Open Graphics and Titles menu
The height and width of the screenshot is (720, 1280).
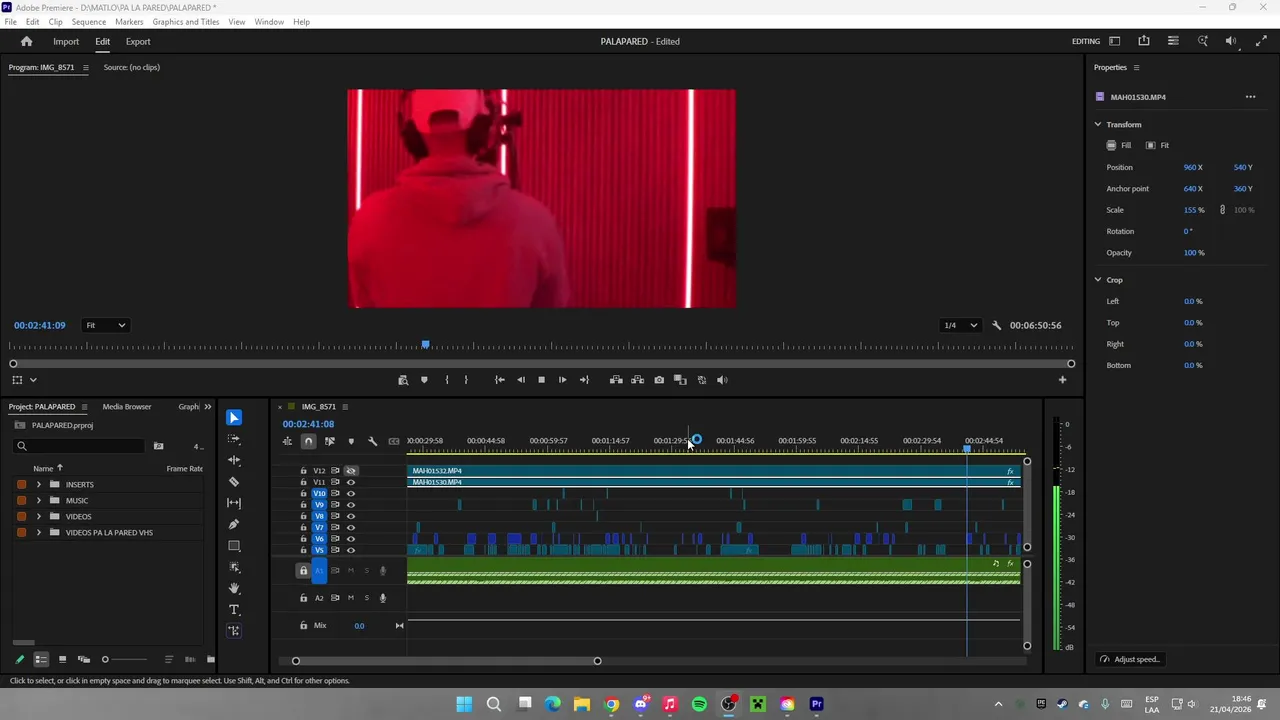point(186,22)
